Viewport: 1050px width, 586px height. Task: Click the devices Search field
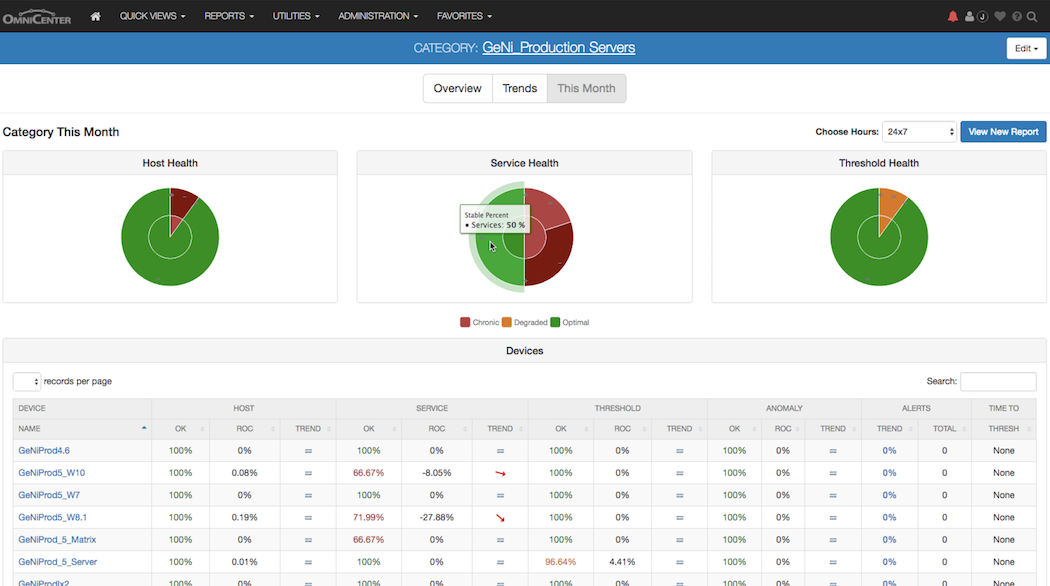tap(998, 381)
